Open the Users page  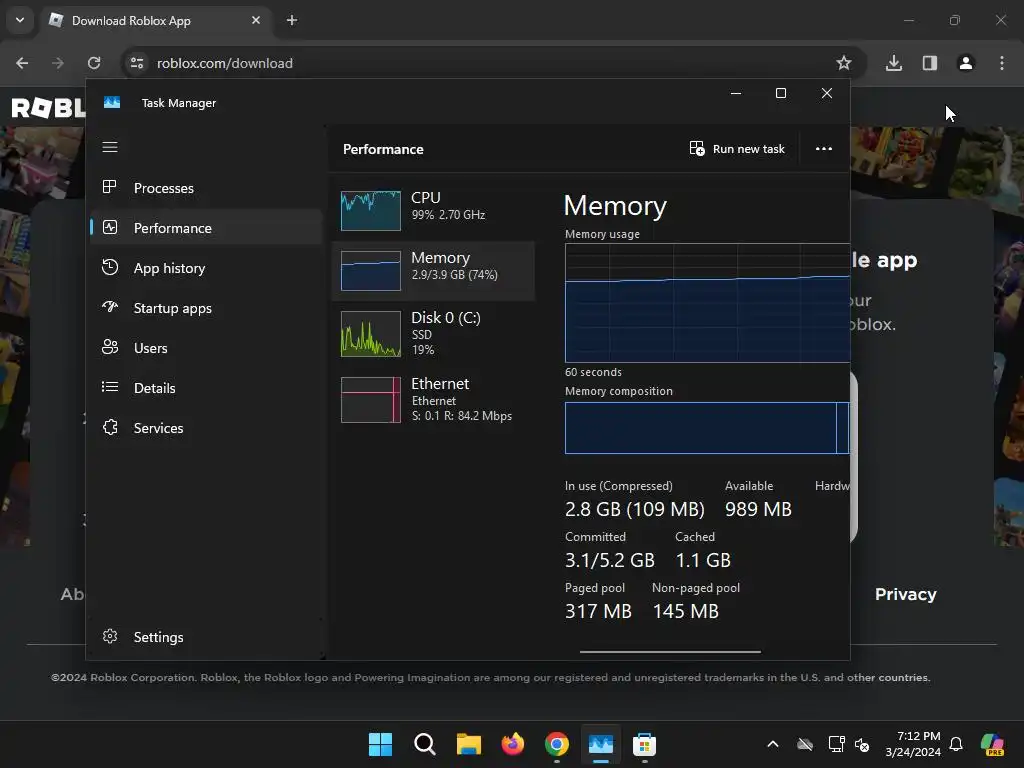[206, 348]
